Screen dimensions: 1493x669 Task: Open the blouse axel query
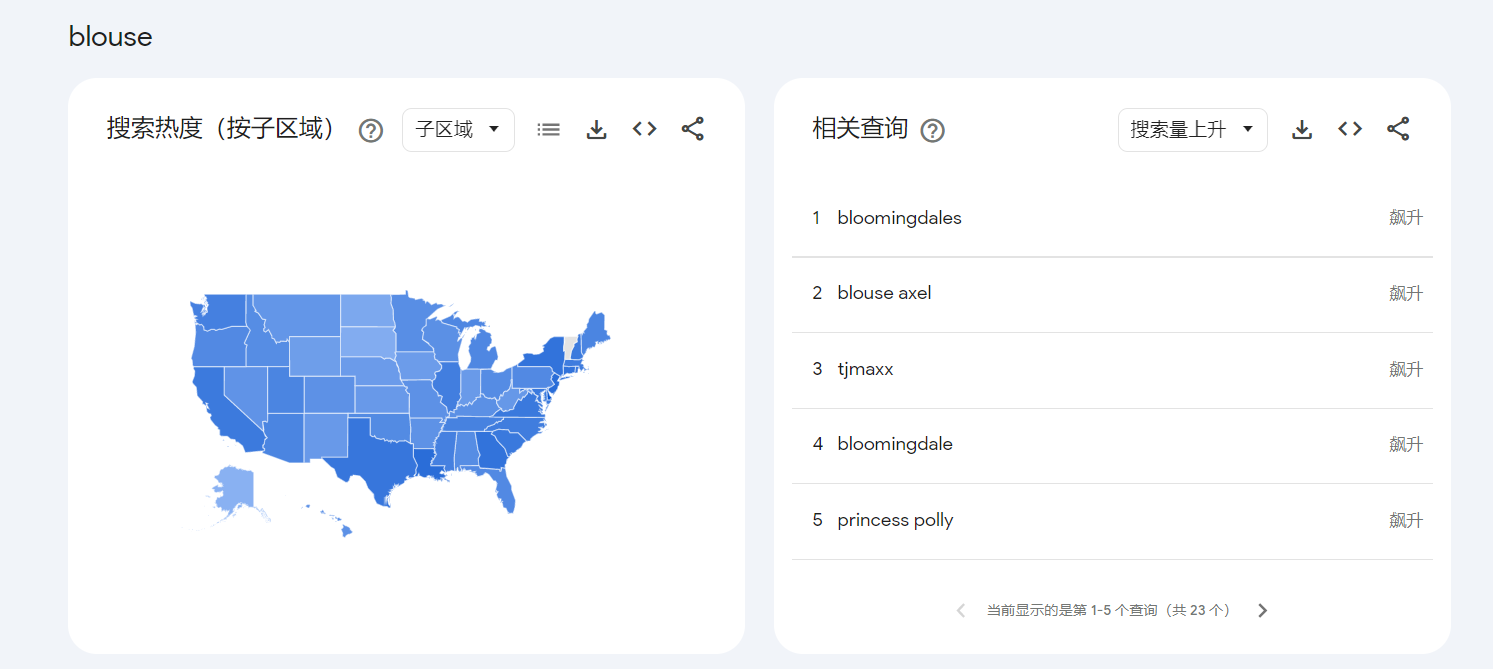pyautogui.click(x=1112, y=294)
